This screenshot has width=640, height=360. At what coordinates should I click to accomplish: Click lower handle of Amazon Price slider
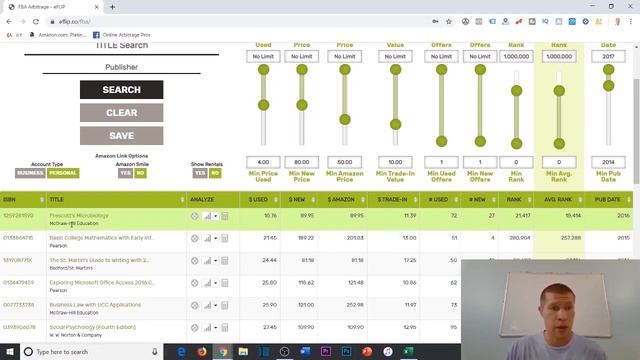pos(345,120)
